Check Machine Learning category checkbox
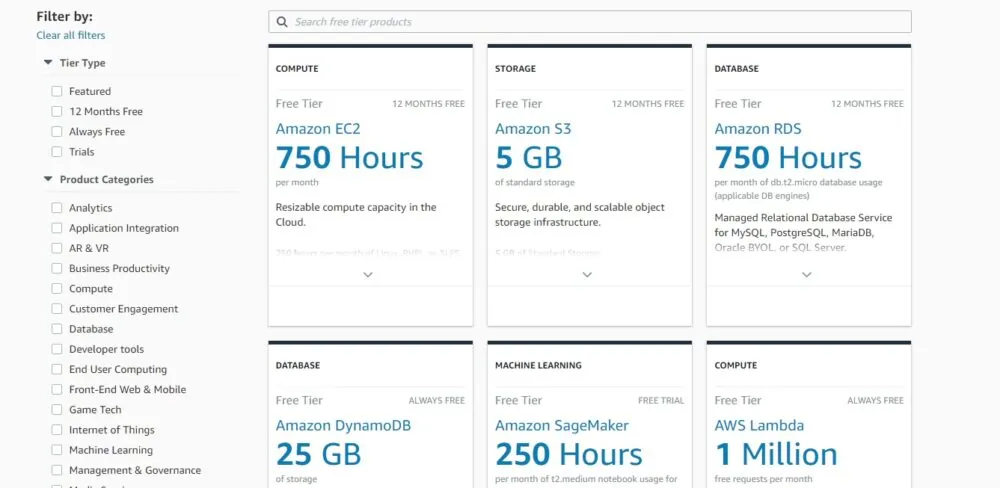 click(x=57, y=450)
